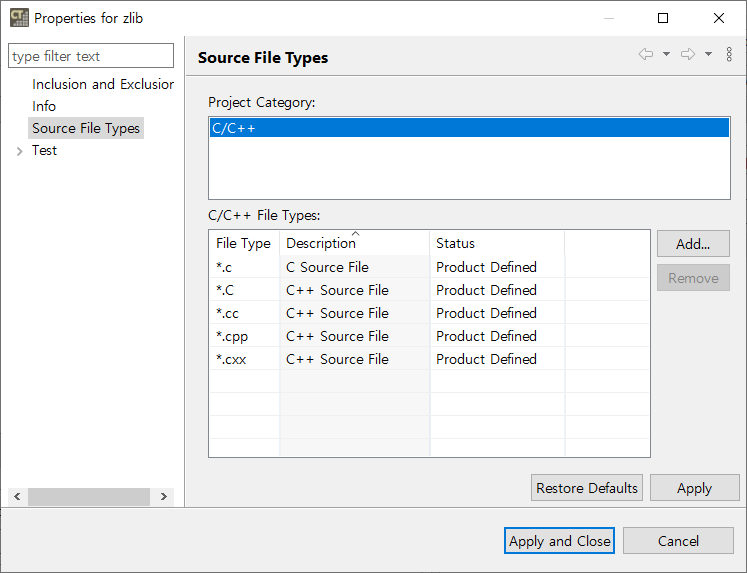Open the three-dot view menu icon
This screenshot has width=747, height=573.
point(729,55)
